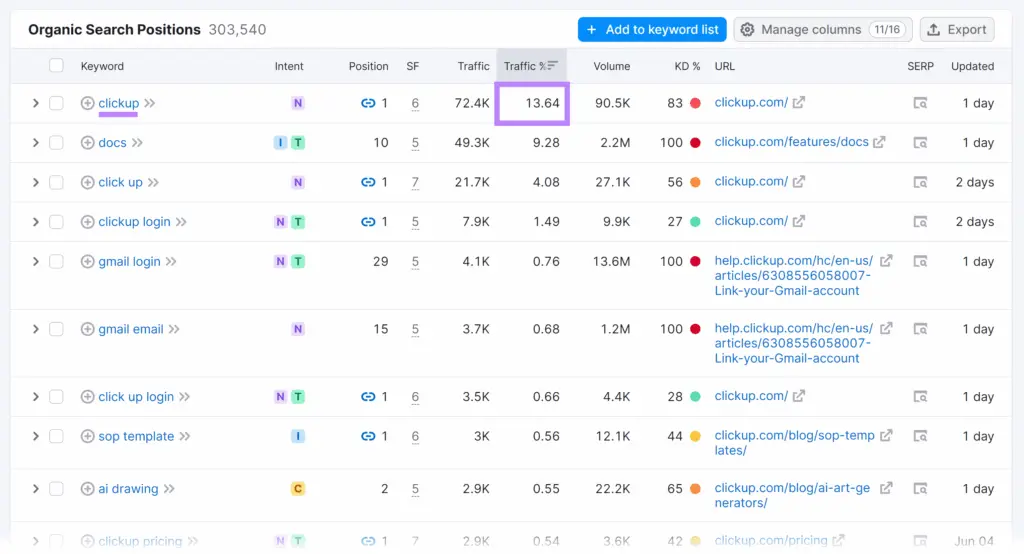The image size is (1024, 554).
Task: Add gmail login keyword via plus icon
Action: point(88,261)
